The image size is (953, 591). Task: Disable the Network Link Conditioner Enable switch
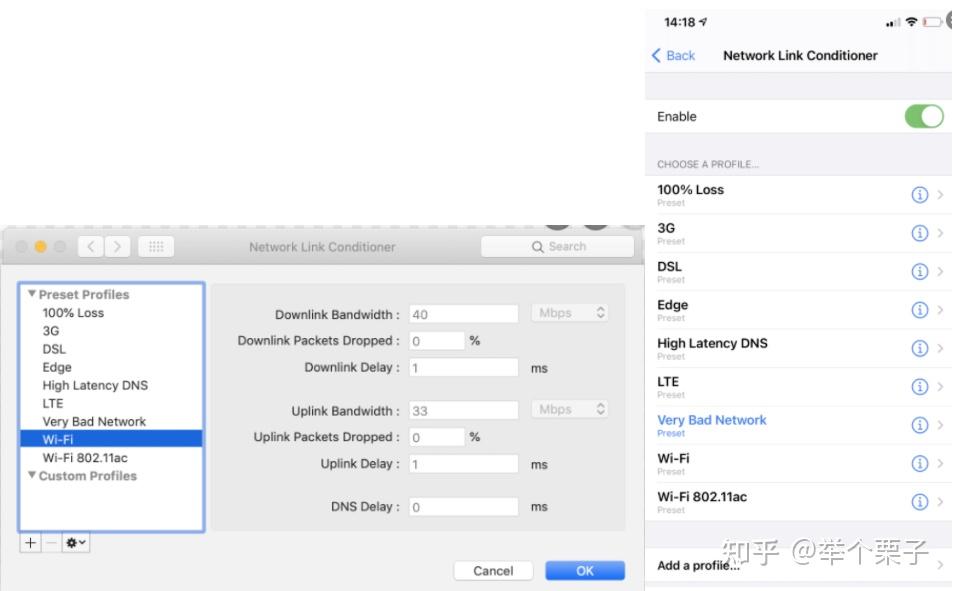923,117
